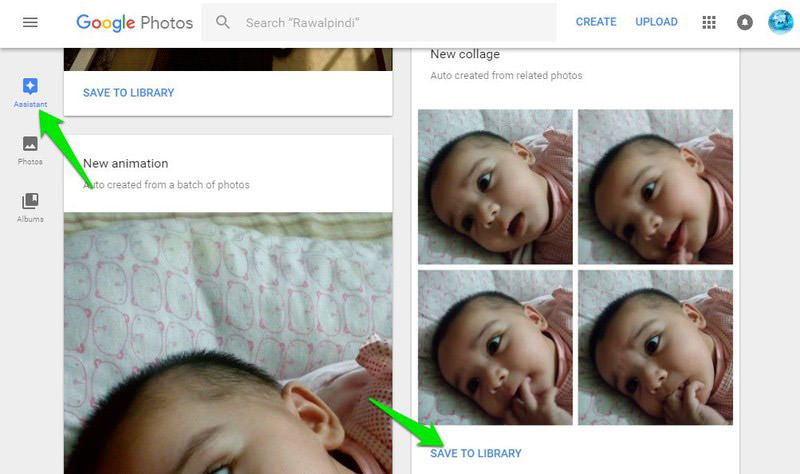Click the search magnifier icon
Viewport: 800px width, 474px height.
click(x=222, y=22)
